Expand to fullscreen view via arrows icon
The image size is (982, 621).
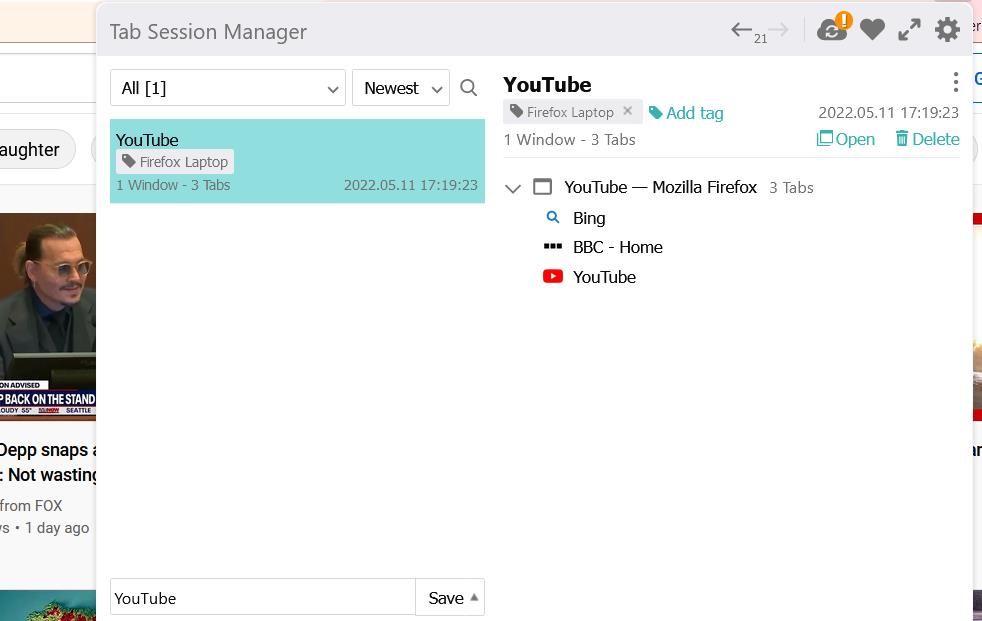coord(908,29)
